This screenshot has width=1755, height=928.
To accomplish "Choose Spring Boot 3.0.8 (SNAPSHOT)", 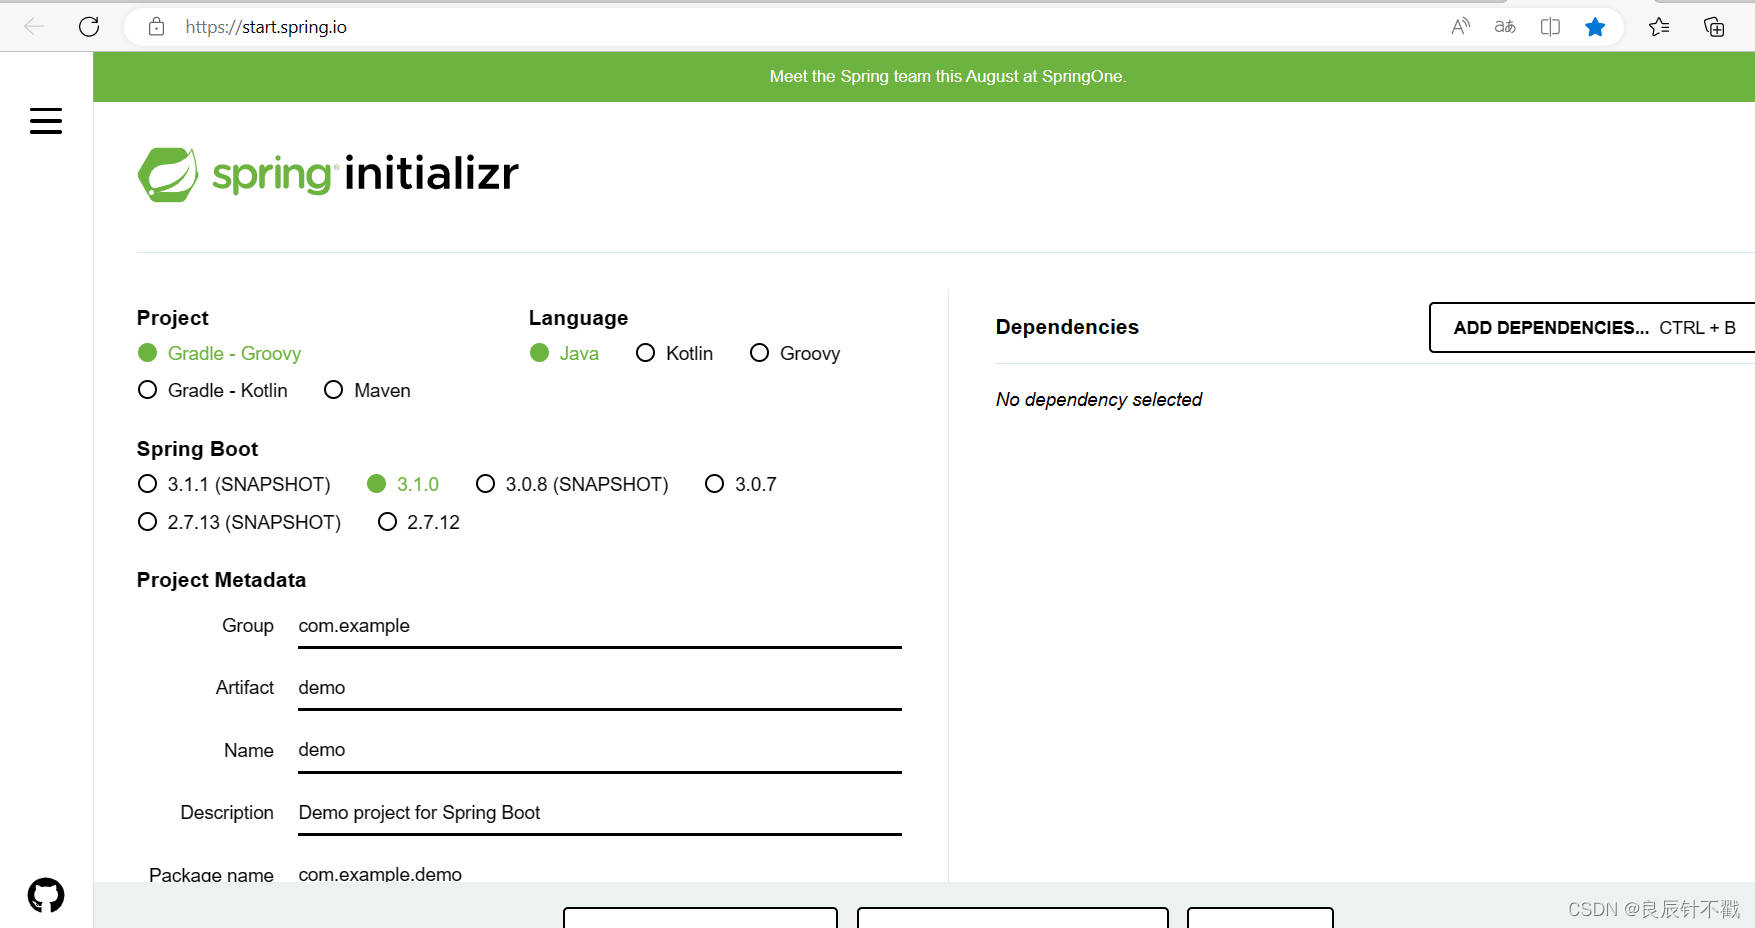I will (572, 484).
